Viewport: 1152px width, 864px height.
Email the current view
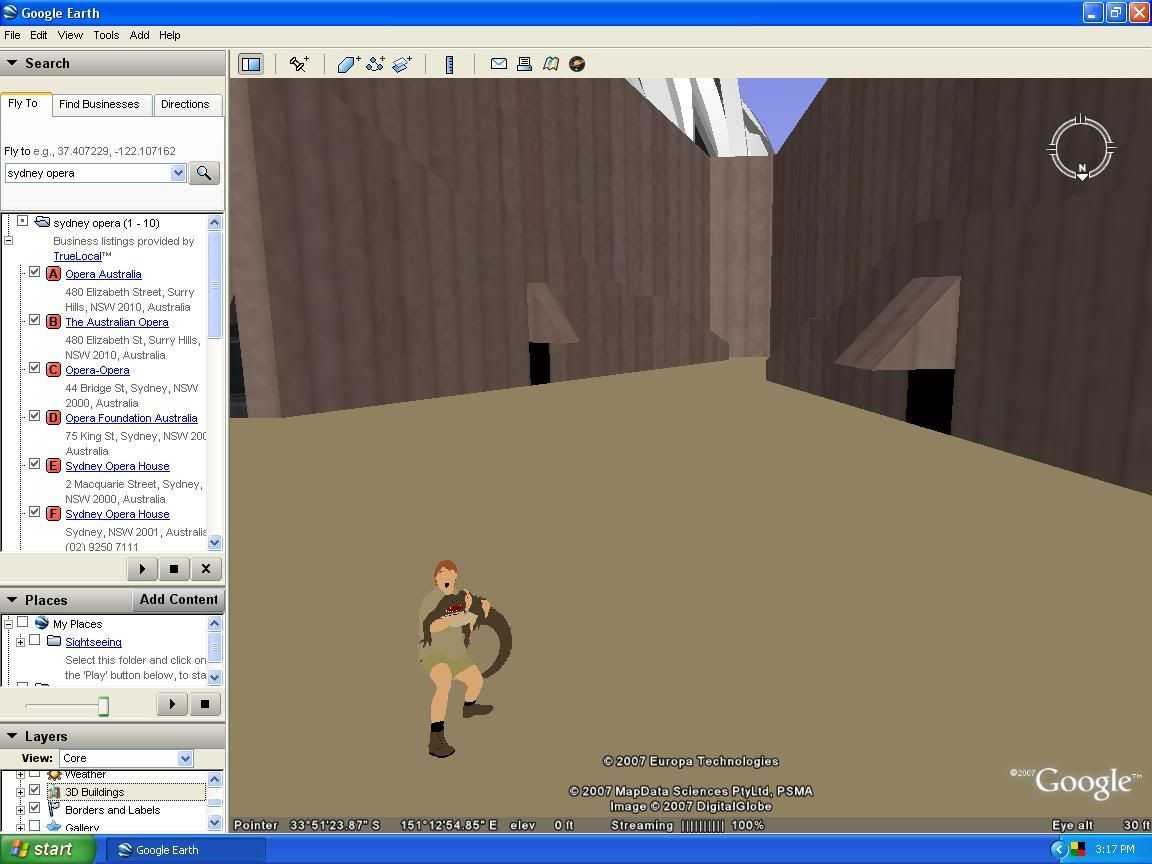tap(499, 64)
